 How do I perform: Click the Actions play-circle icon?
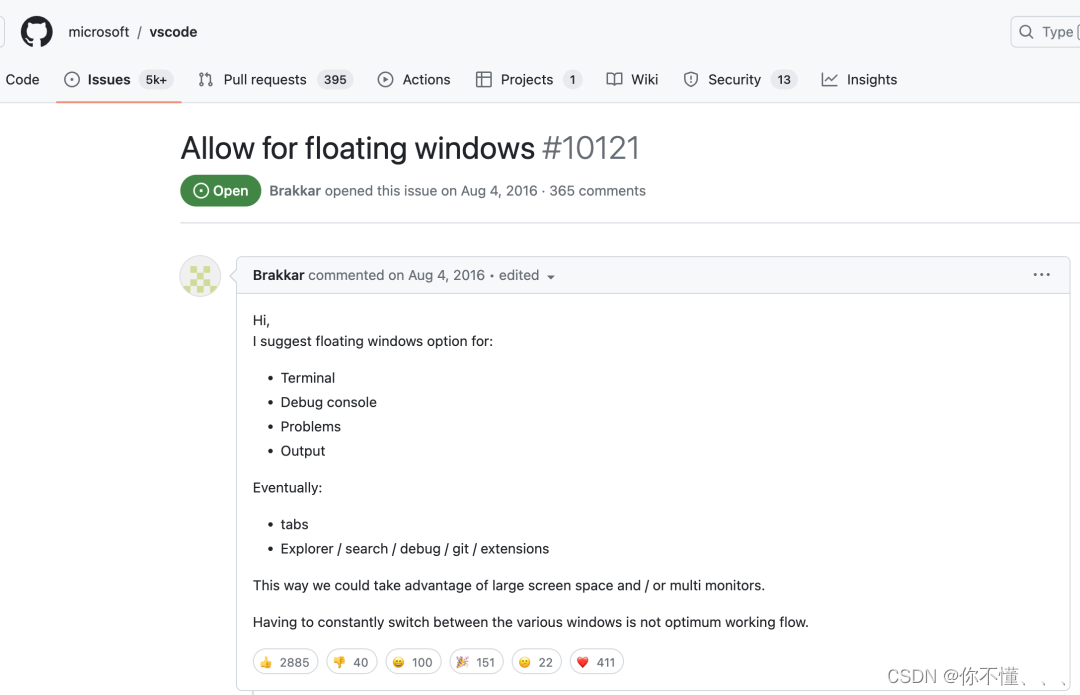386,80
